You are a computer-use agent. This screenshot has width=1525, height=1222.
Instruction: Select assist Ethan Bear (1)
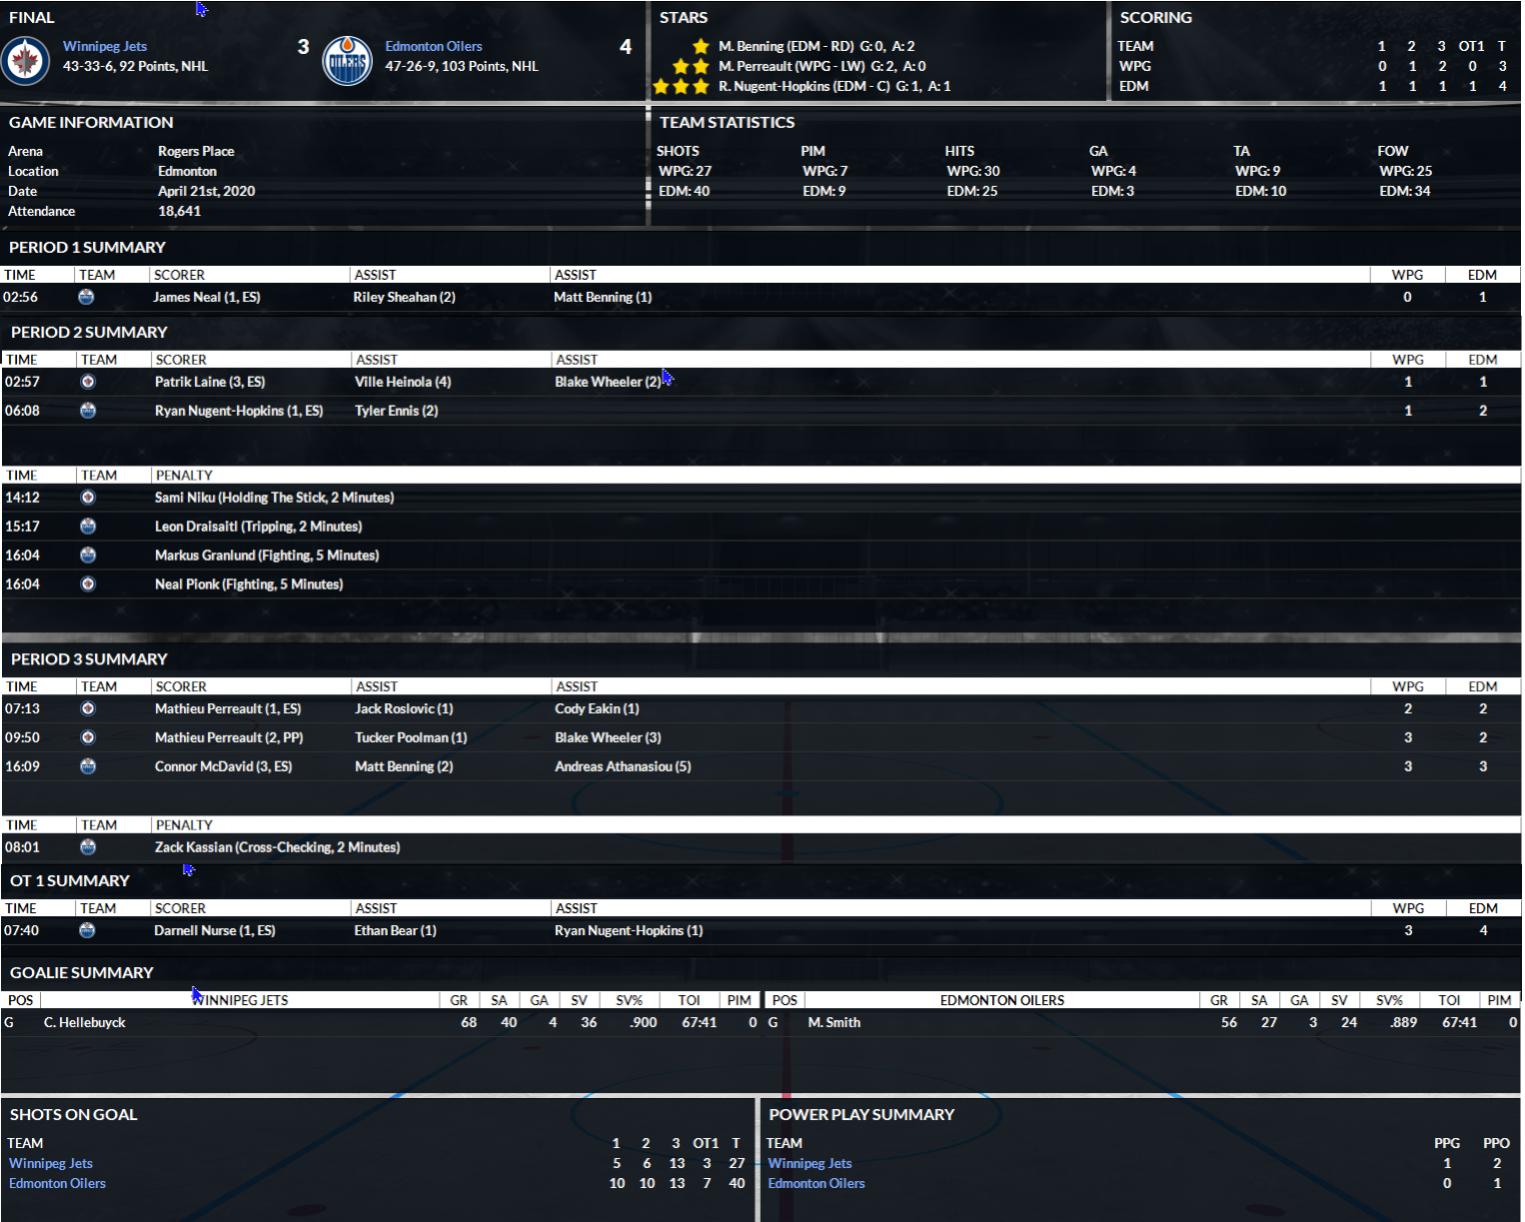click(x=395, y=931)
